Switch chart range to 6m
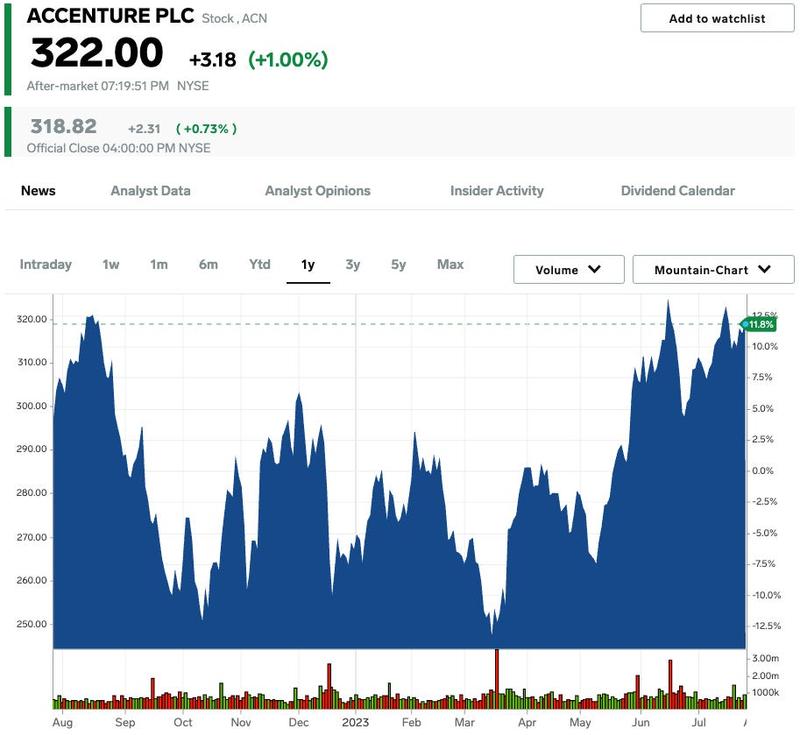The image size is (800, 735). pos(208,264)
